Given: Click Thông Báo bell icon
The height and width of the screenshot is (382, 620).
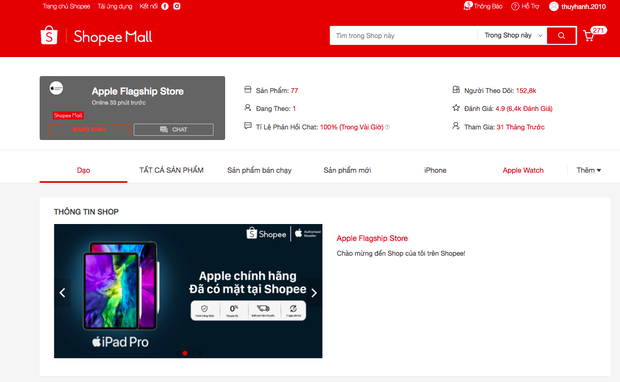Looking at the screenshot, I should click(468, 6).
